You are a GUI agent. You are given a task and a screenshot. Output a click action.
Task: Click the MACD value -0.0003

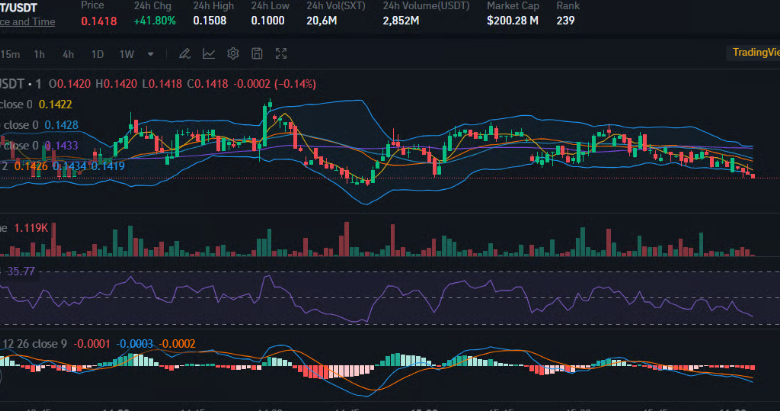tap(135, 344)
